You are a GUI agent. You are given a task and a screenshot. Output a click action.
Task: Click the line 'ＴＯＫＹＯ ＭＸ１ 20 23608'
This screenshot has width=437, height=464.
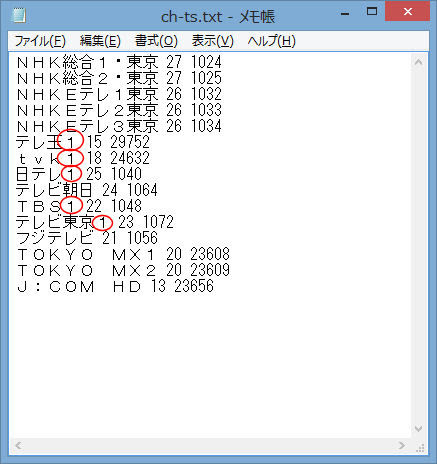pos(123,254)
